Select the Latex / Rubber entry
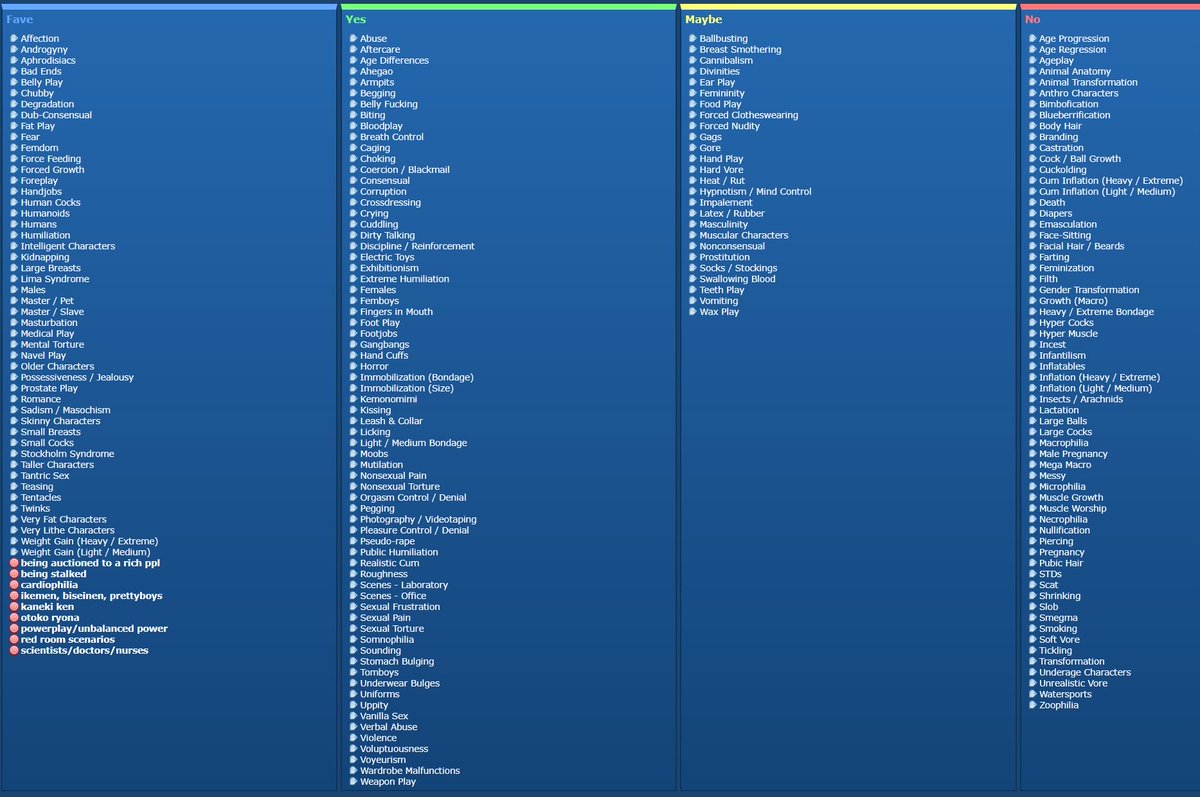 pos(732,213)
